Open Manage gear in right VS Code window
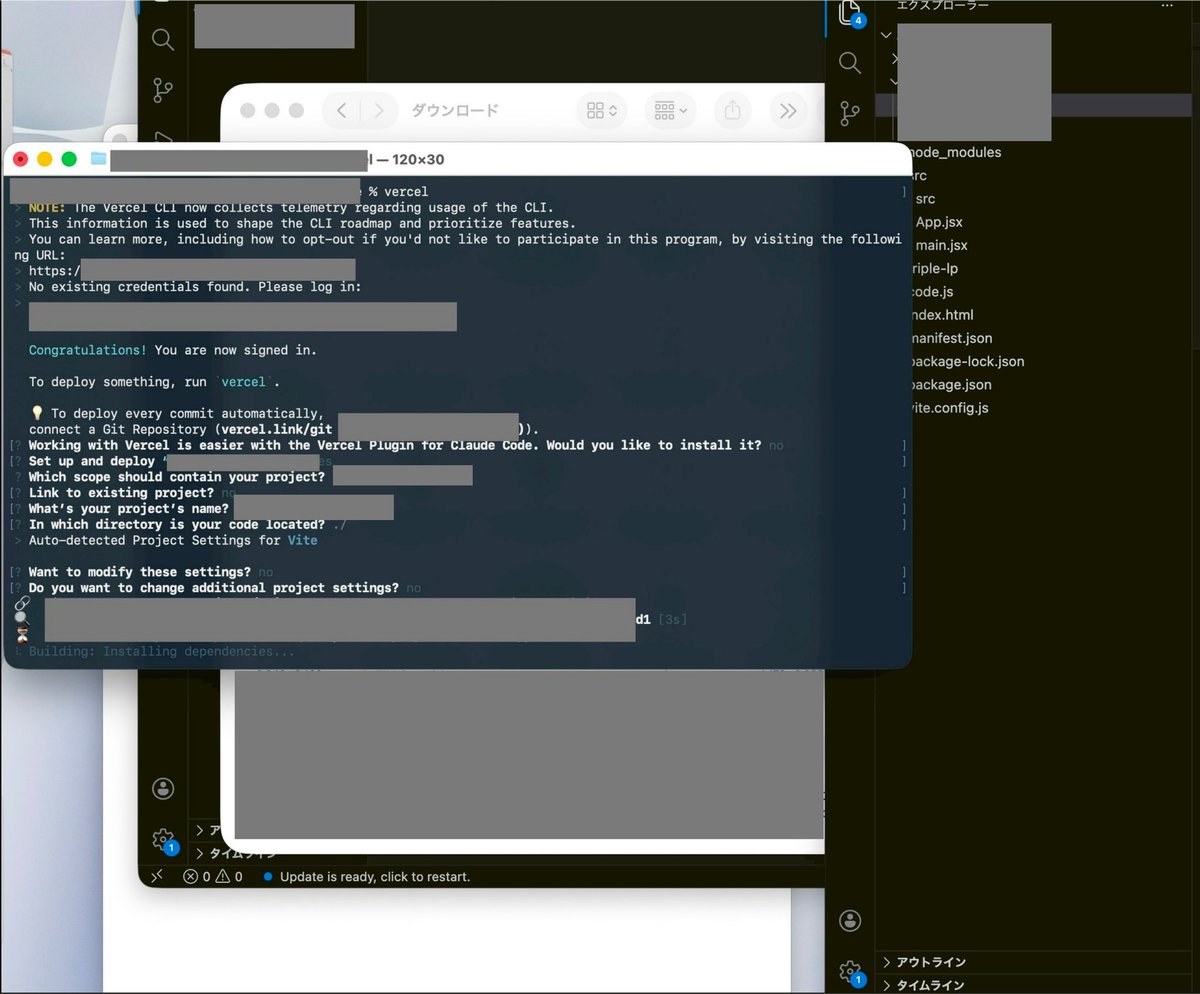Image resolution: width=1200 pixels, height=994 pixels. point(850,971)
